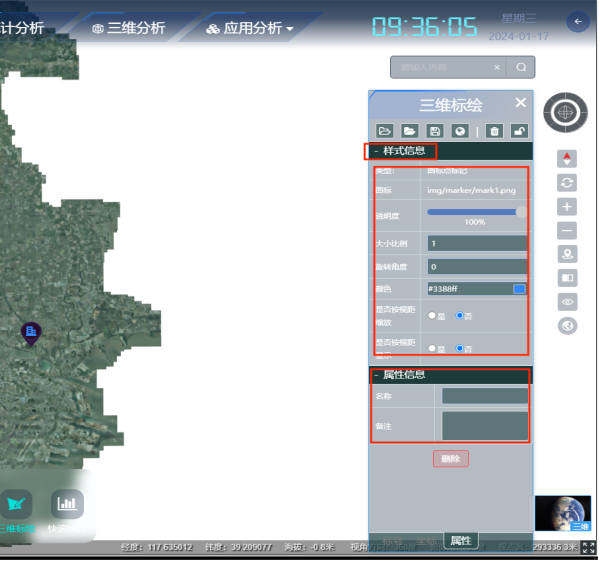Screen dimensions: 600x561
Task: Click the 2024-01-17 date text
Action: [x=518, y=36]
